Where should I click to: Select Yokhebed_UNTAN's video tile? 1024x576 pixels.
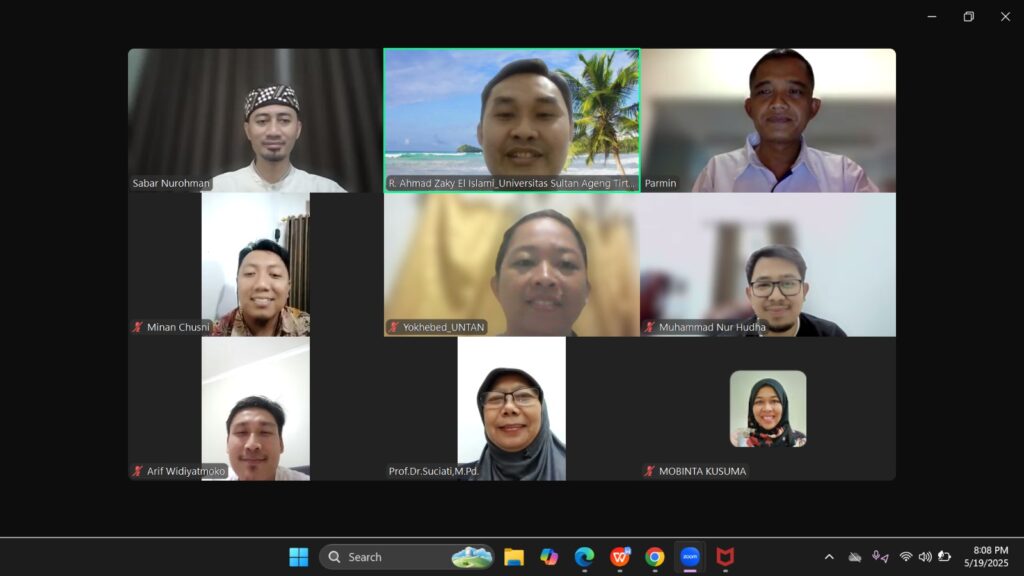coord(511,264)
